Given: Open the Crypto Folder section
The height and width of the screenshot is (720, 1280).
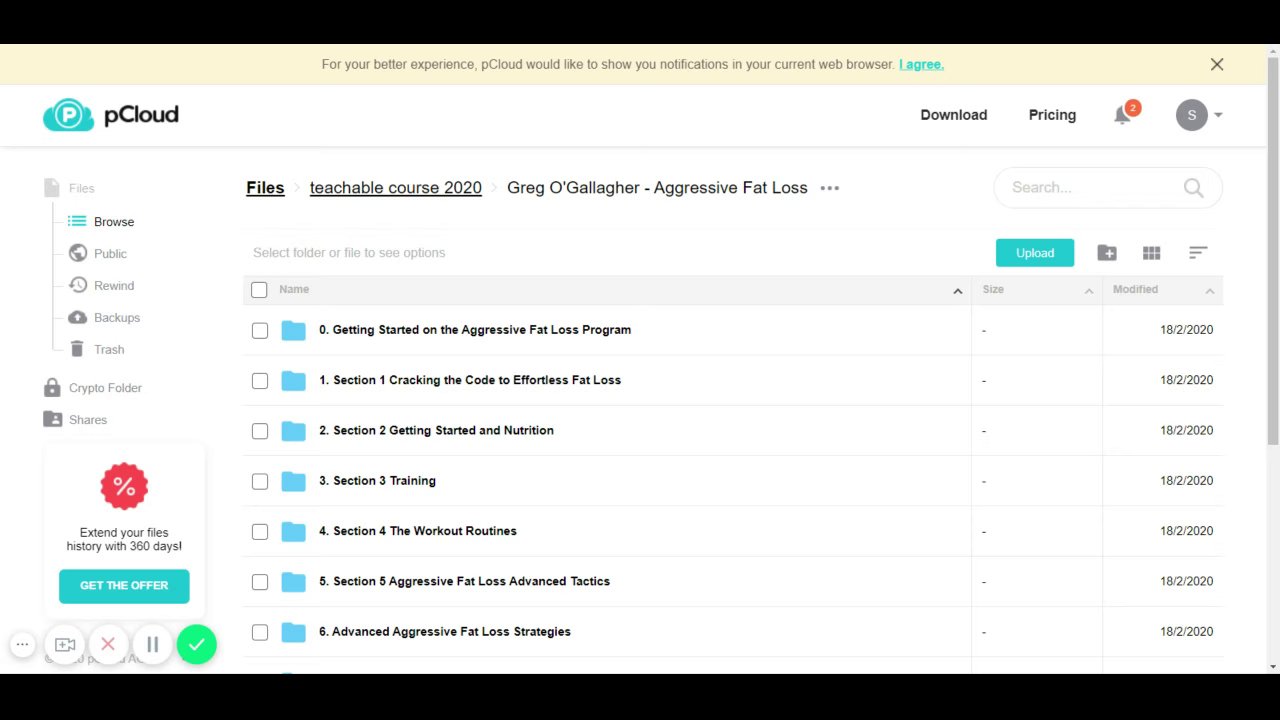Looking at the screenshot, I should pos(93,387).
